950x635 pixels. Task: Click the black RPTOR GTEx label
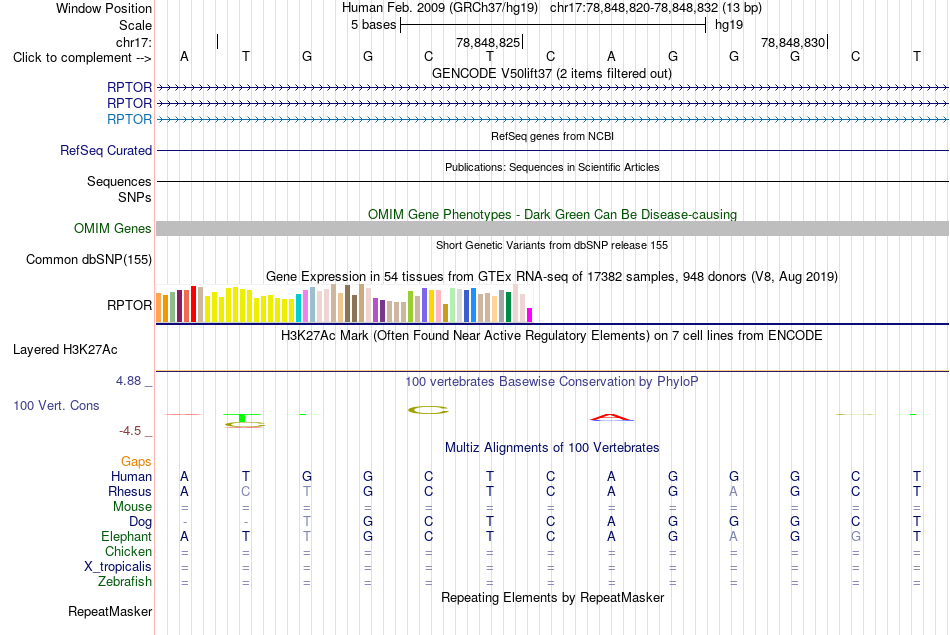point(129,305)
